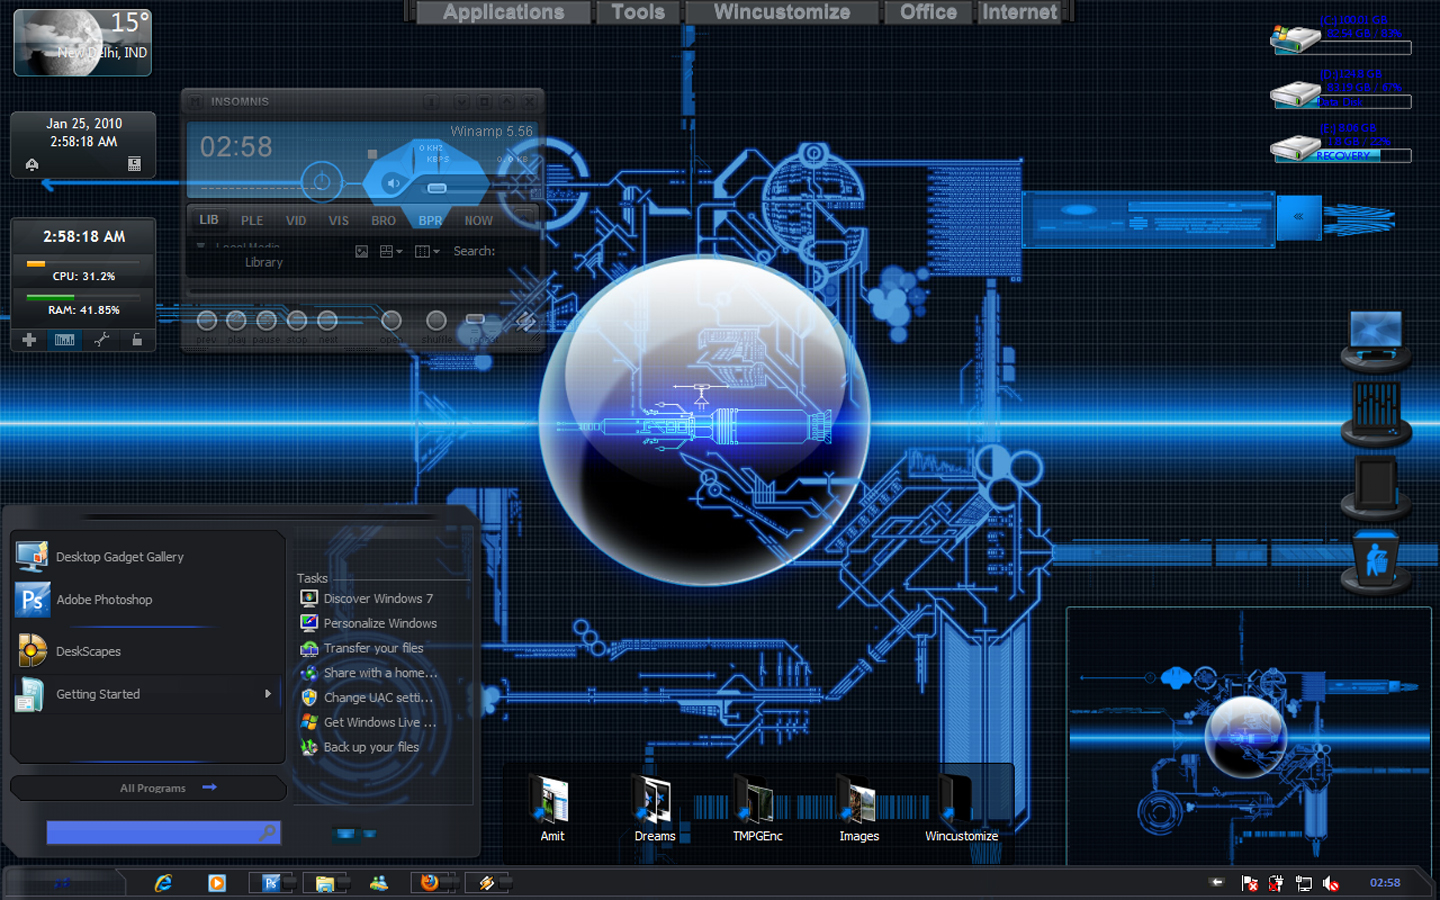Click weather gadget showing New Delhi
Screen dimensions: 1440x900
point(83,41)
